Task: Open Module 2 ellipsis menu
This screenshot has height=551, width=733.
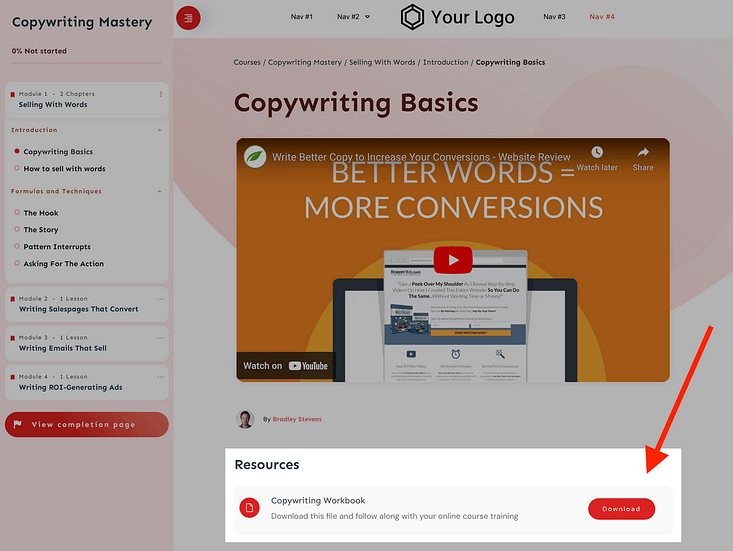Action: tap(160, 299)
